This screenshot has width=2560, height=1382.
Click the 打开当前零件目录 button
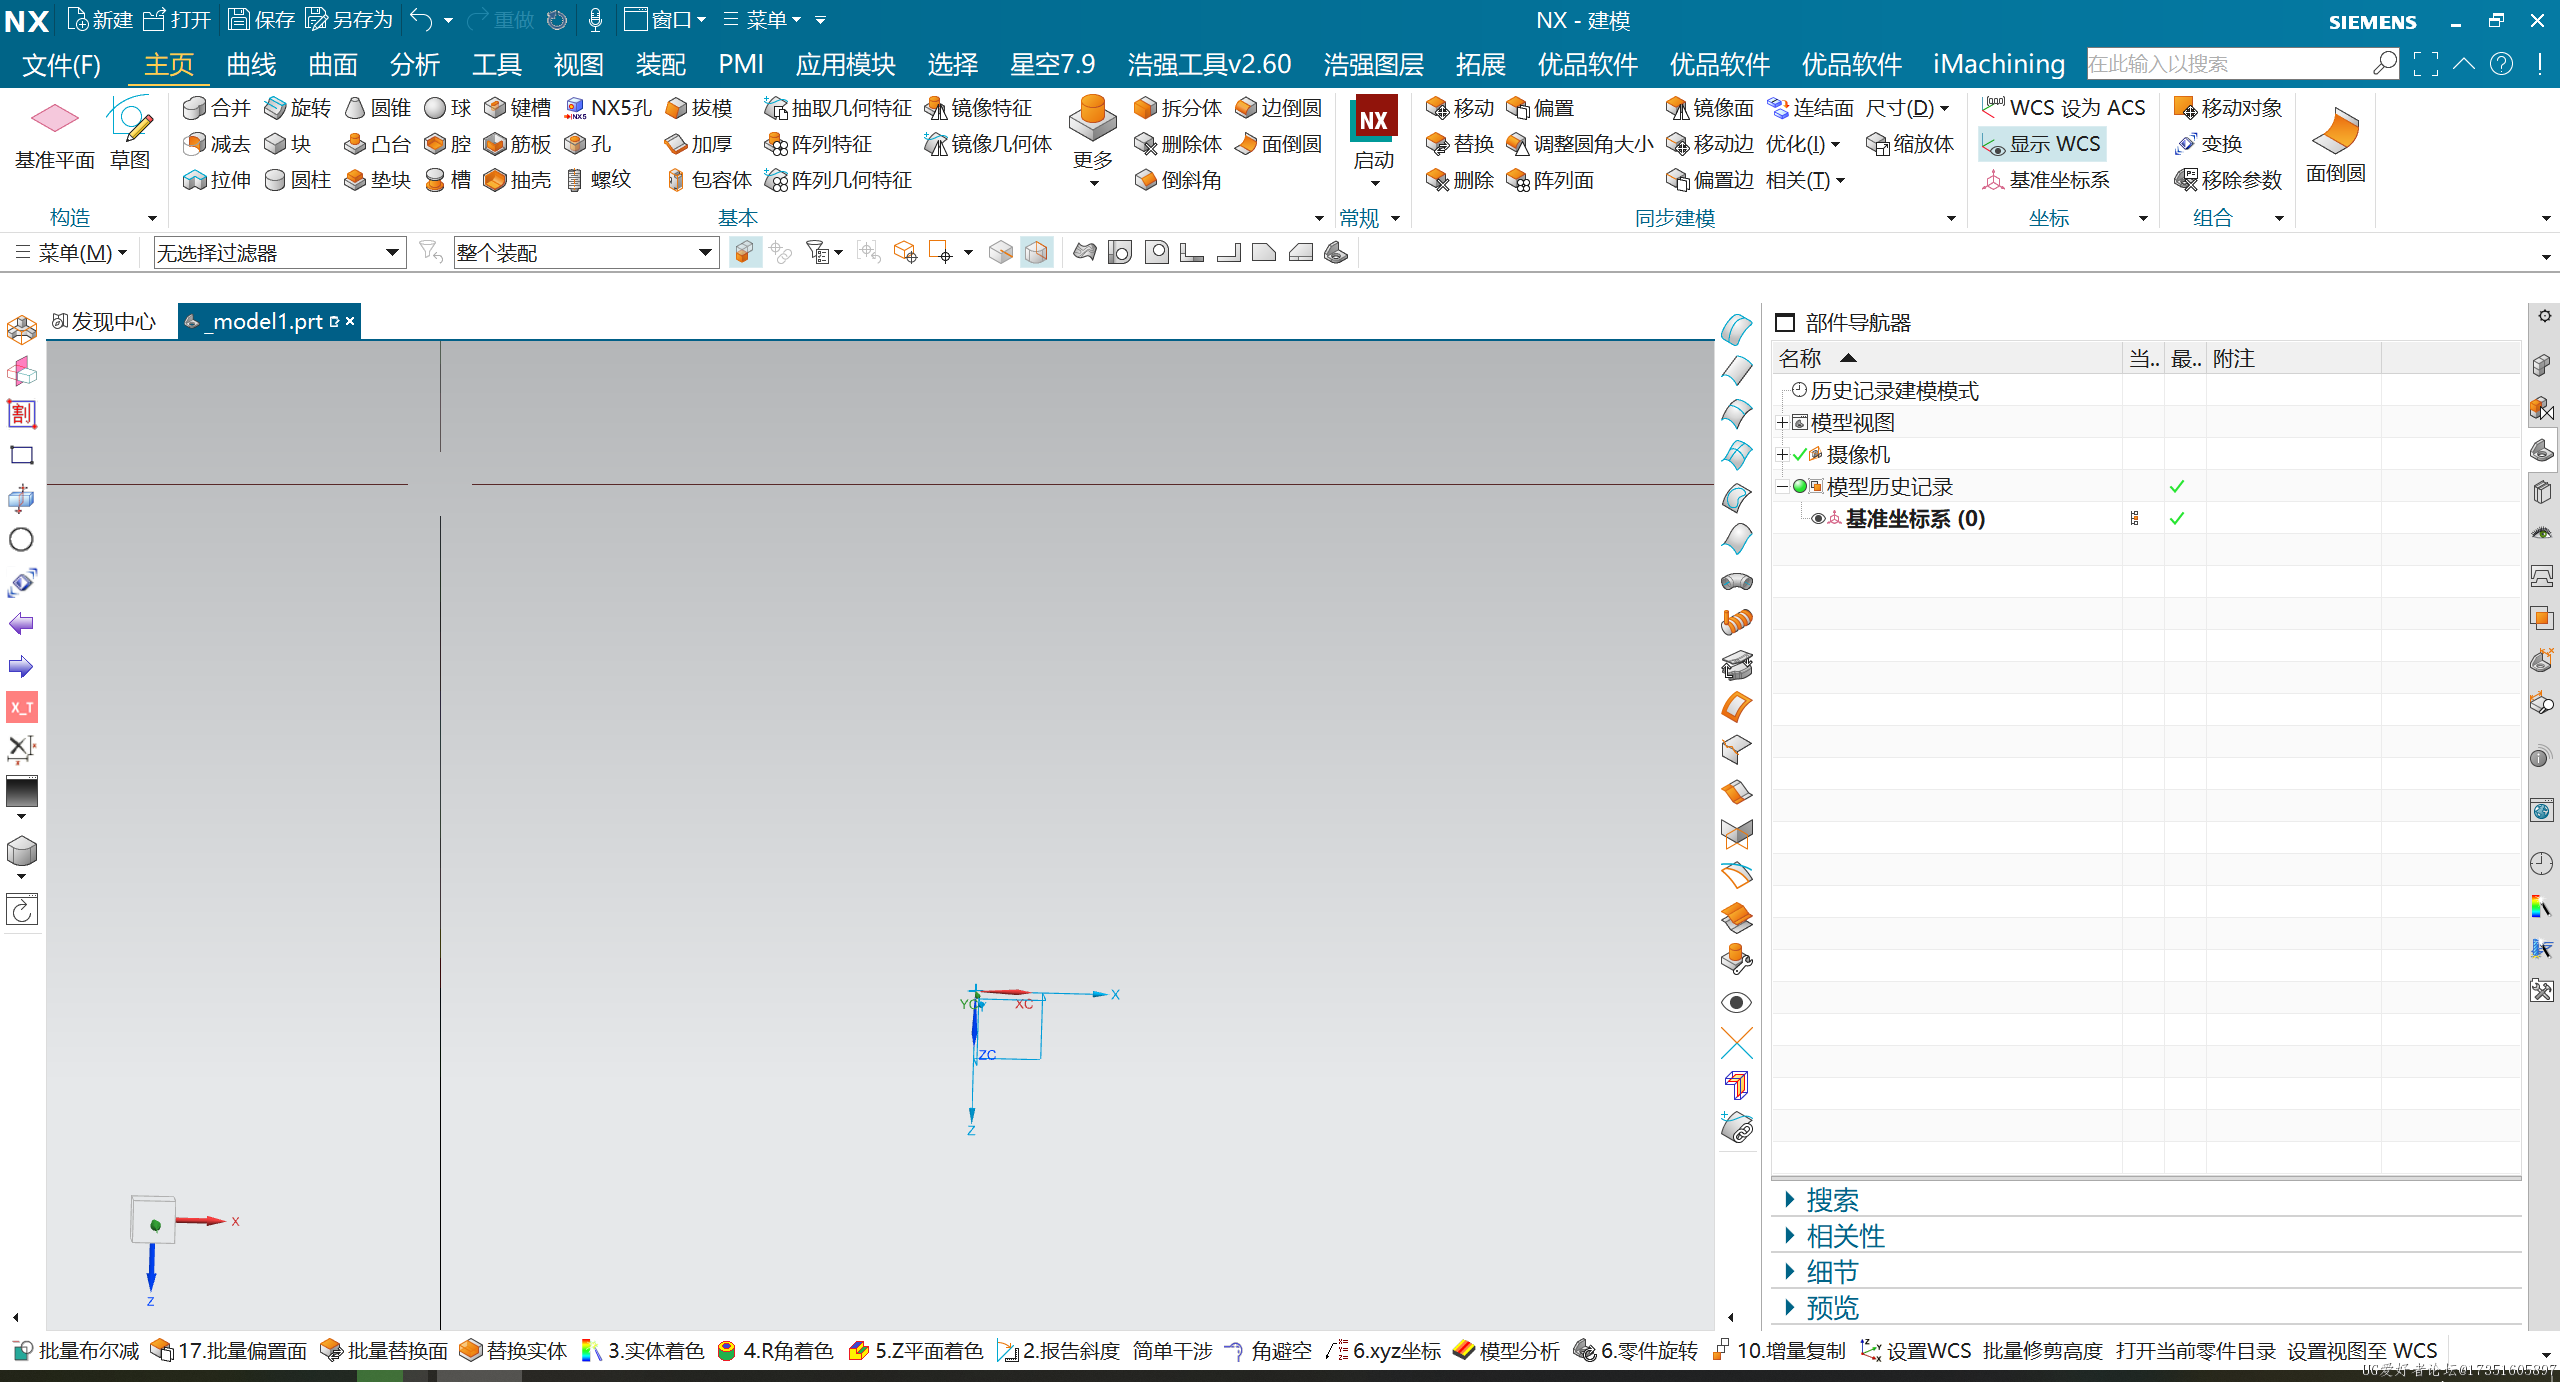click(2195, 1351)
